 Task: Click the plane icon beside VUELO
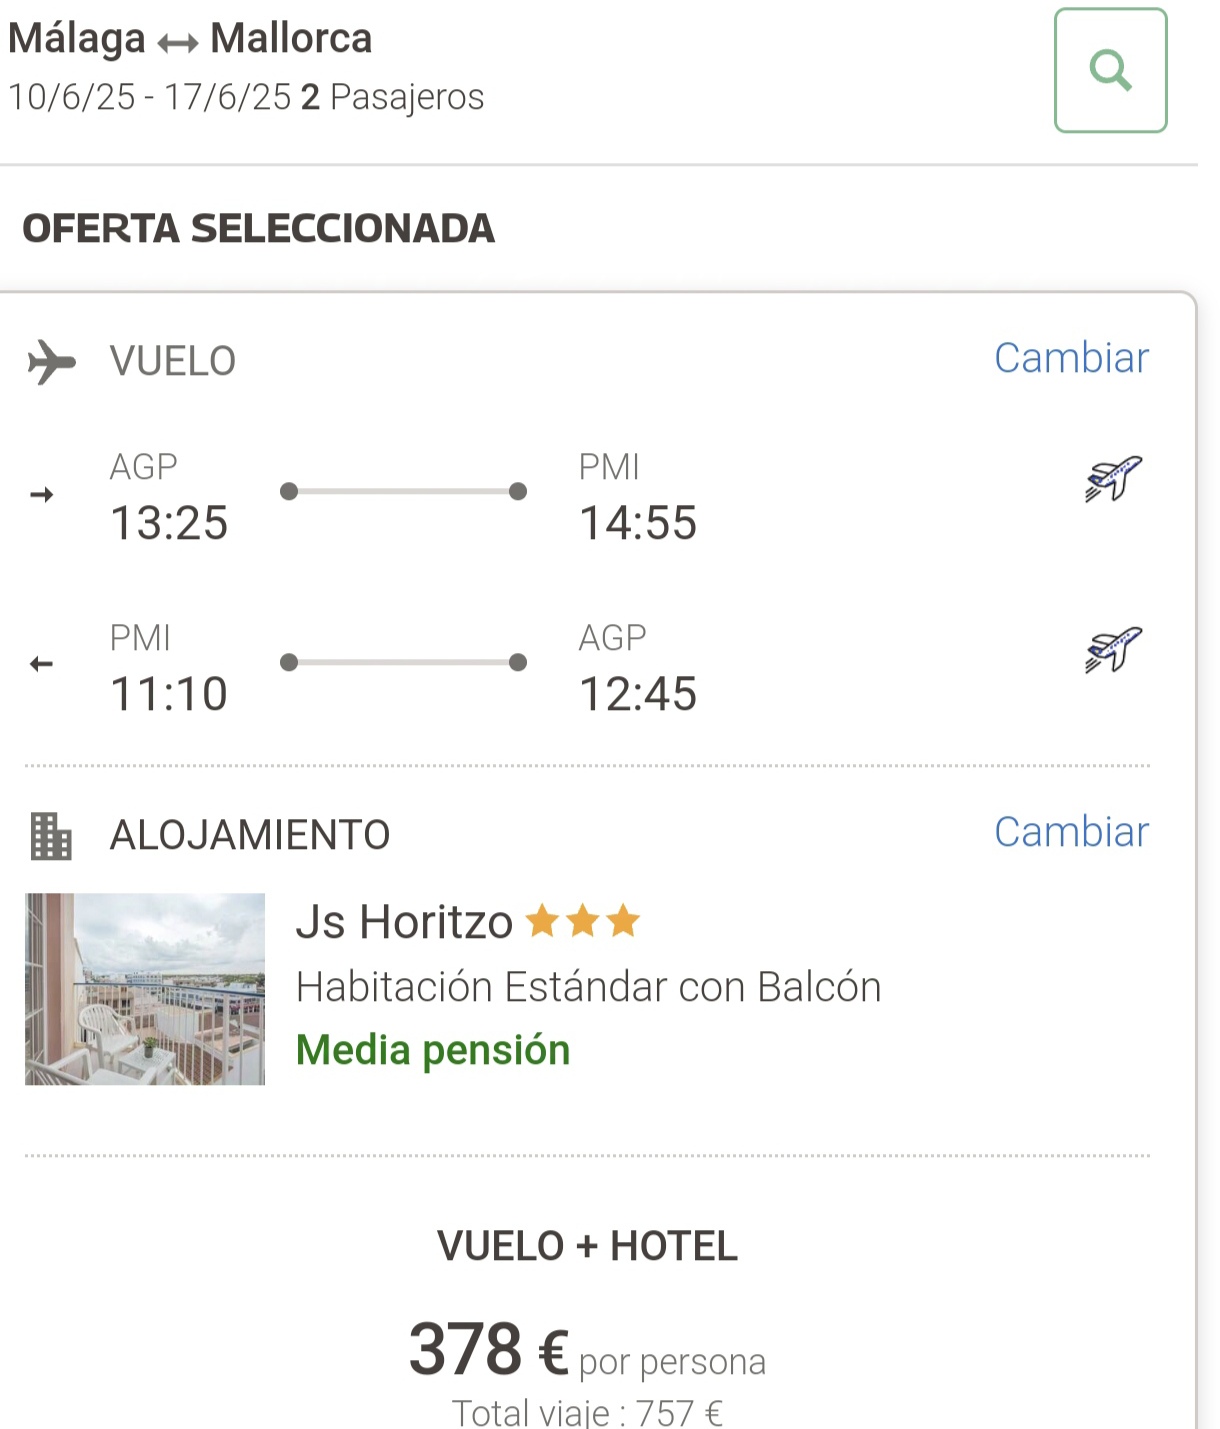click(52, 361)
